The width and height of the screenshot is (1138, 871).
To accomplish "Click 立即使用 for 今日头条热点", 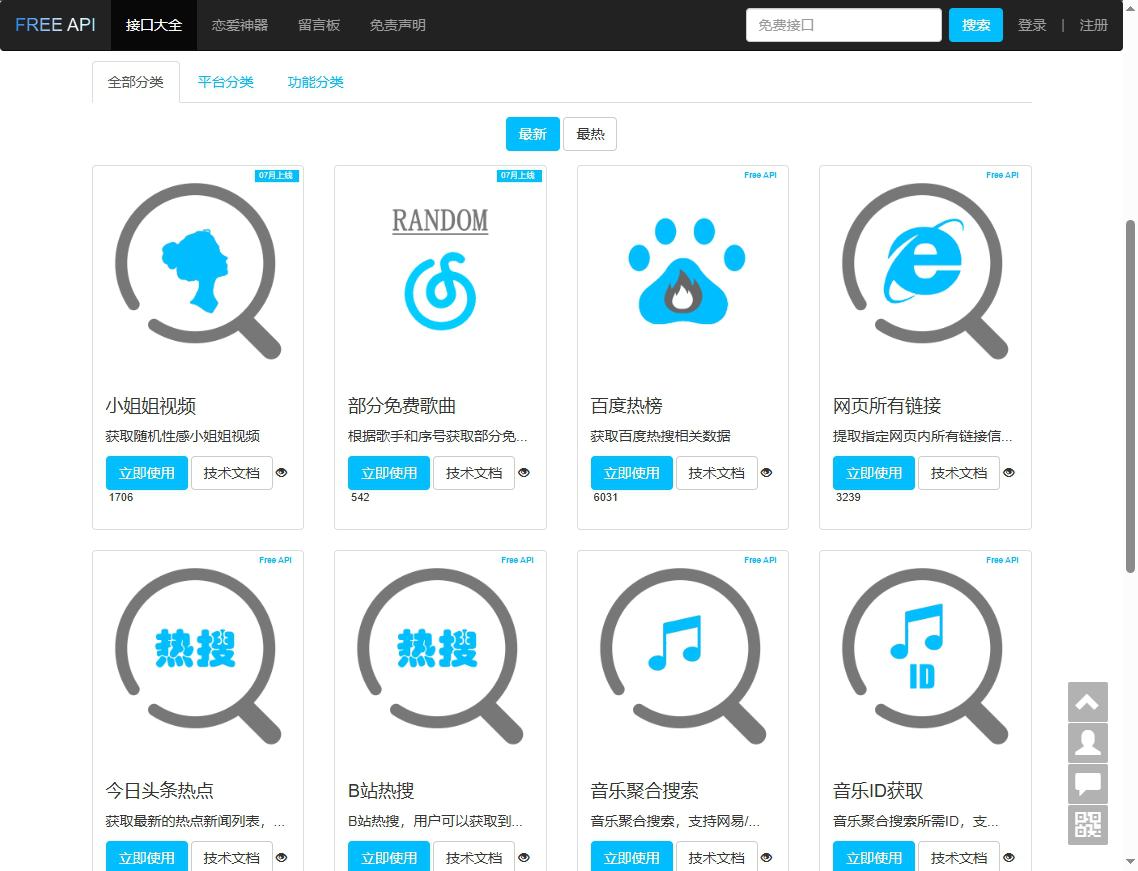I will click(147, 856).
